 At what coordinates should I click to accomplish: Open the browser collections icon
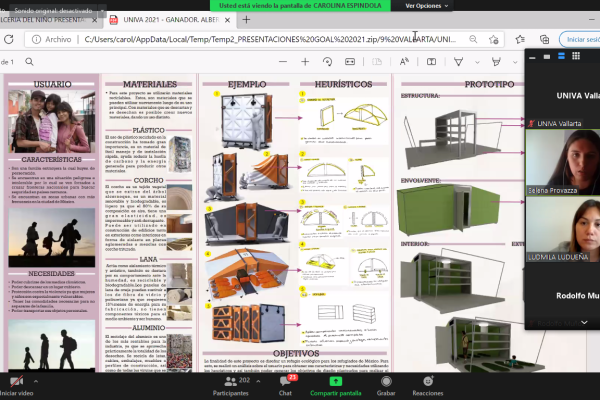[x=544, y=39]
